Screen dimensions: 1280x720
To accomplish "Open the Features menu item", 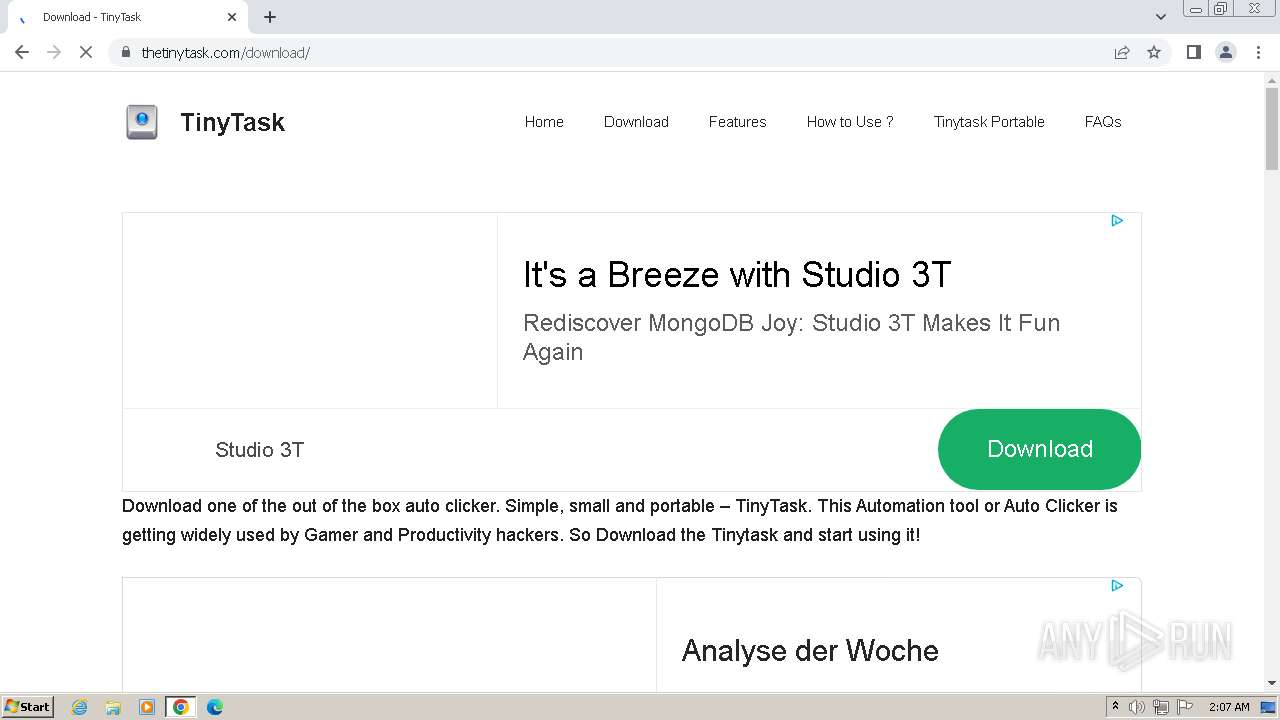I will 737,122.
